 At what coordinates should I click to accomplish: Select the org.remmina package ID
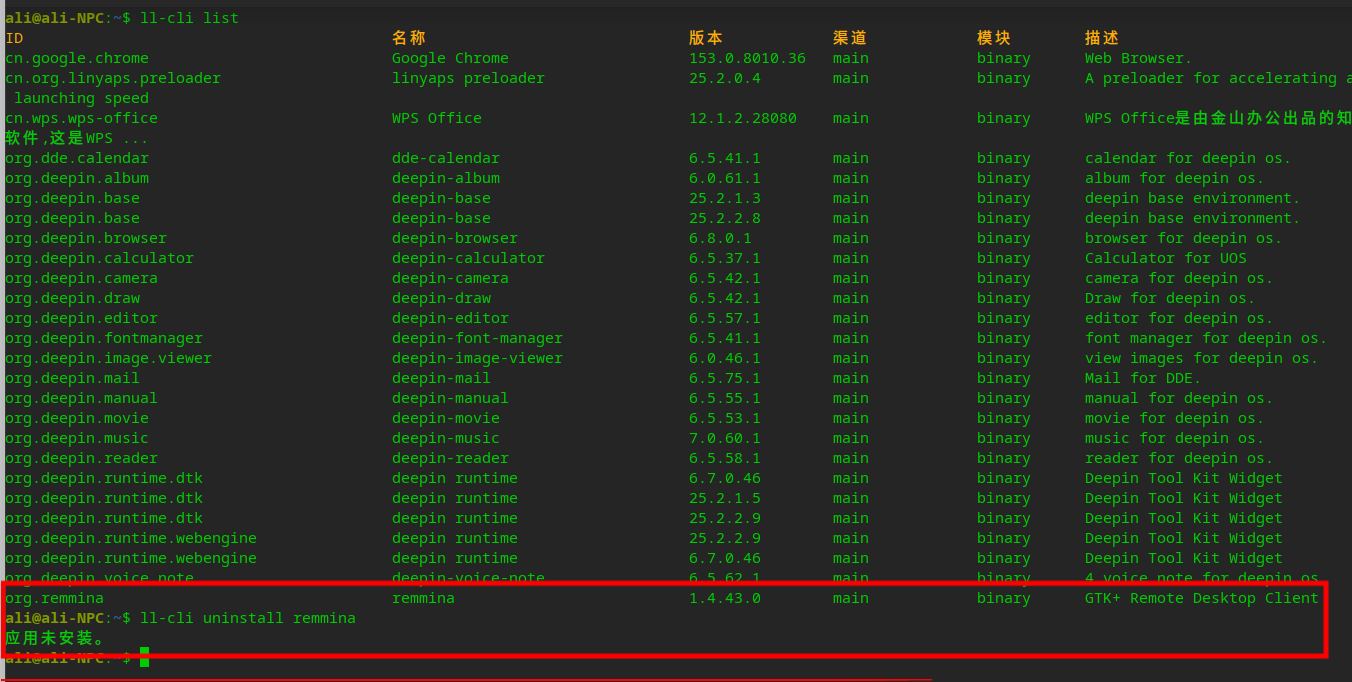(x=54, y=598)
